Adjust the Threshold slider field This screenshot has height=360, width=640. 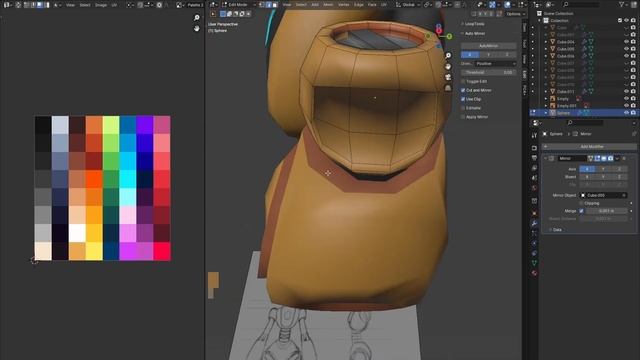(x=489, y=72)
